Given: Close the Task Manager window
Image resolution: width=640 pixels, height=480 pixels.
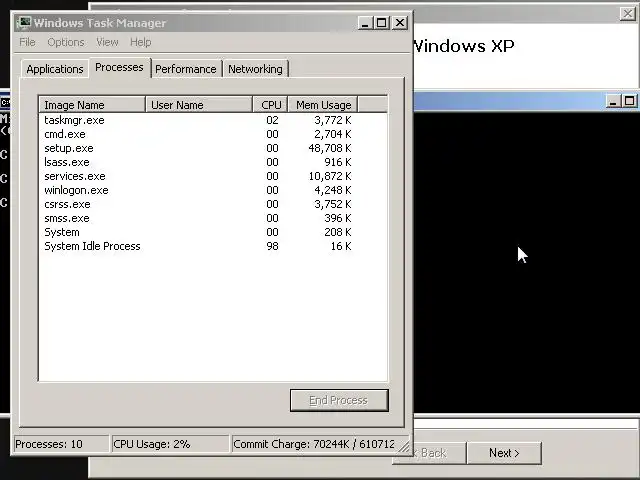Looking at the screenshot, I should click(x=400, y=23).
